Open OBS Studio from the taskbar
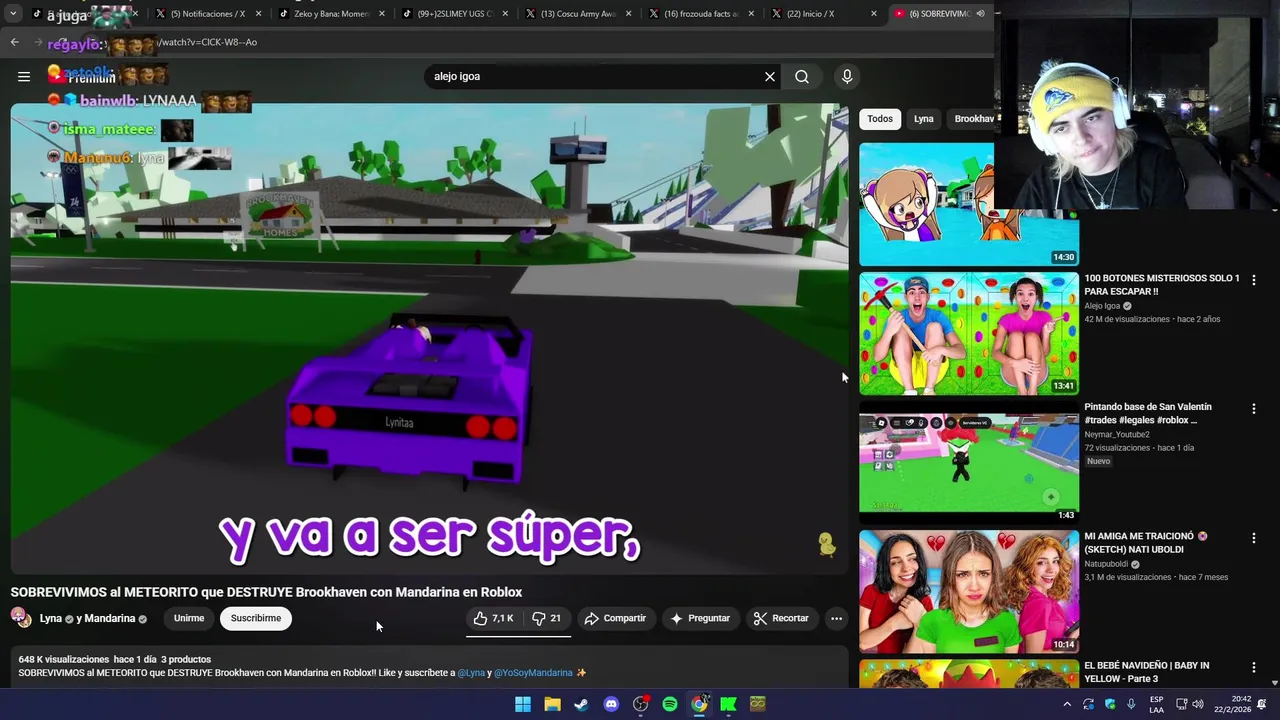Image resolution: width=1280 pixels, height=720 pixels. tap(641, 704)
